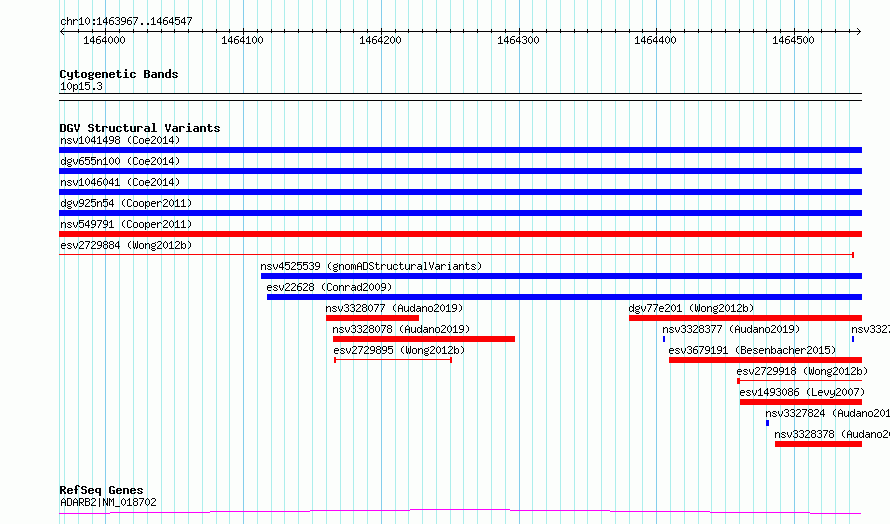This screenshot has height=524, width=890.
Task: Click the ADARB2|NM_018702 gene label
Action: pos(108,502)
